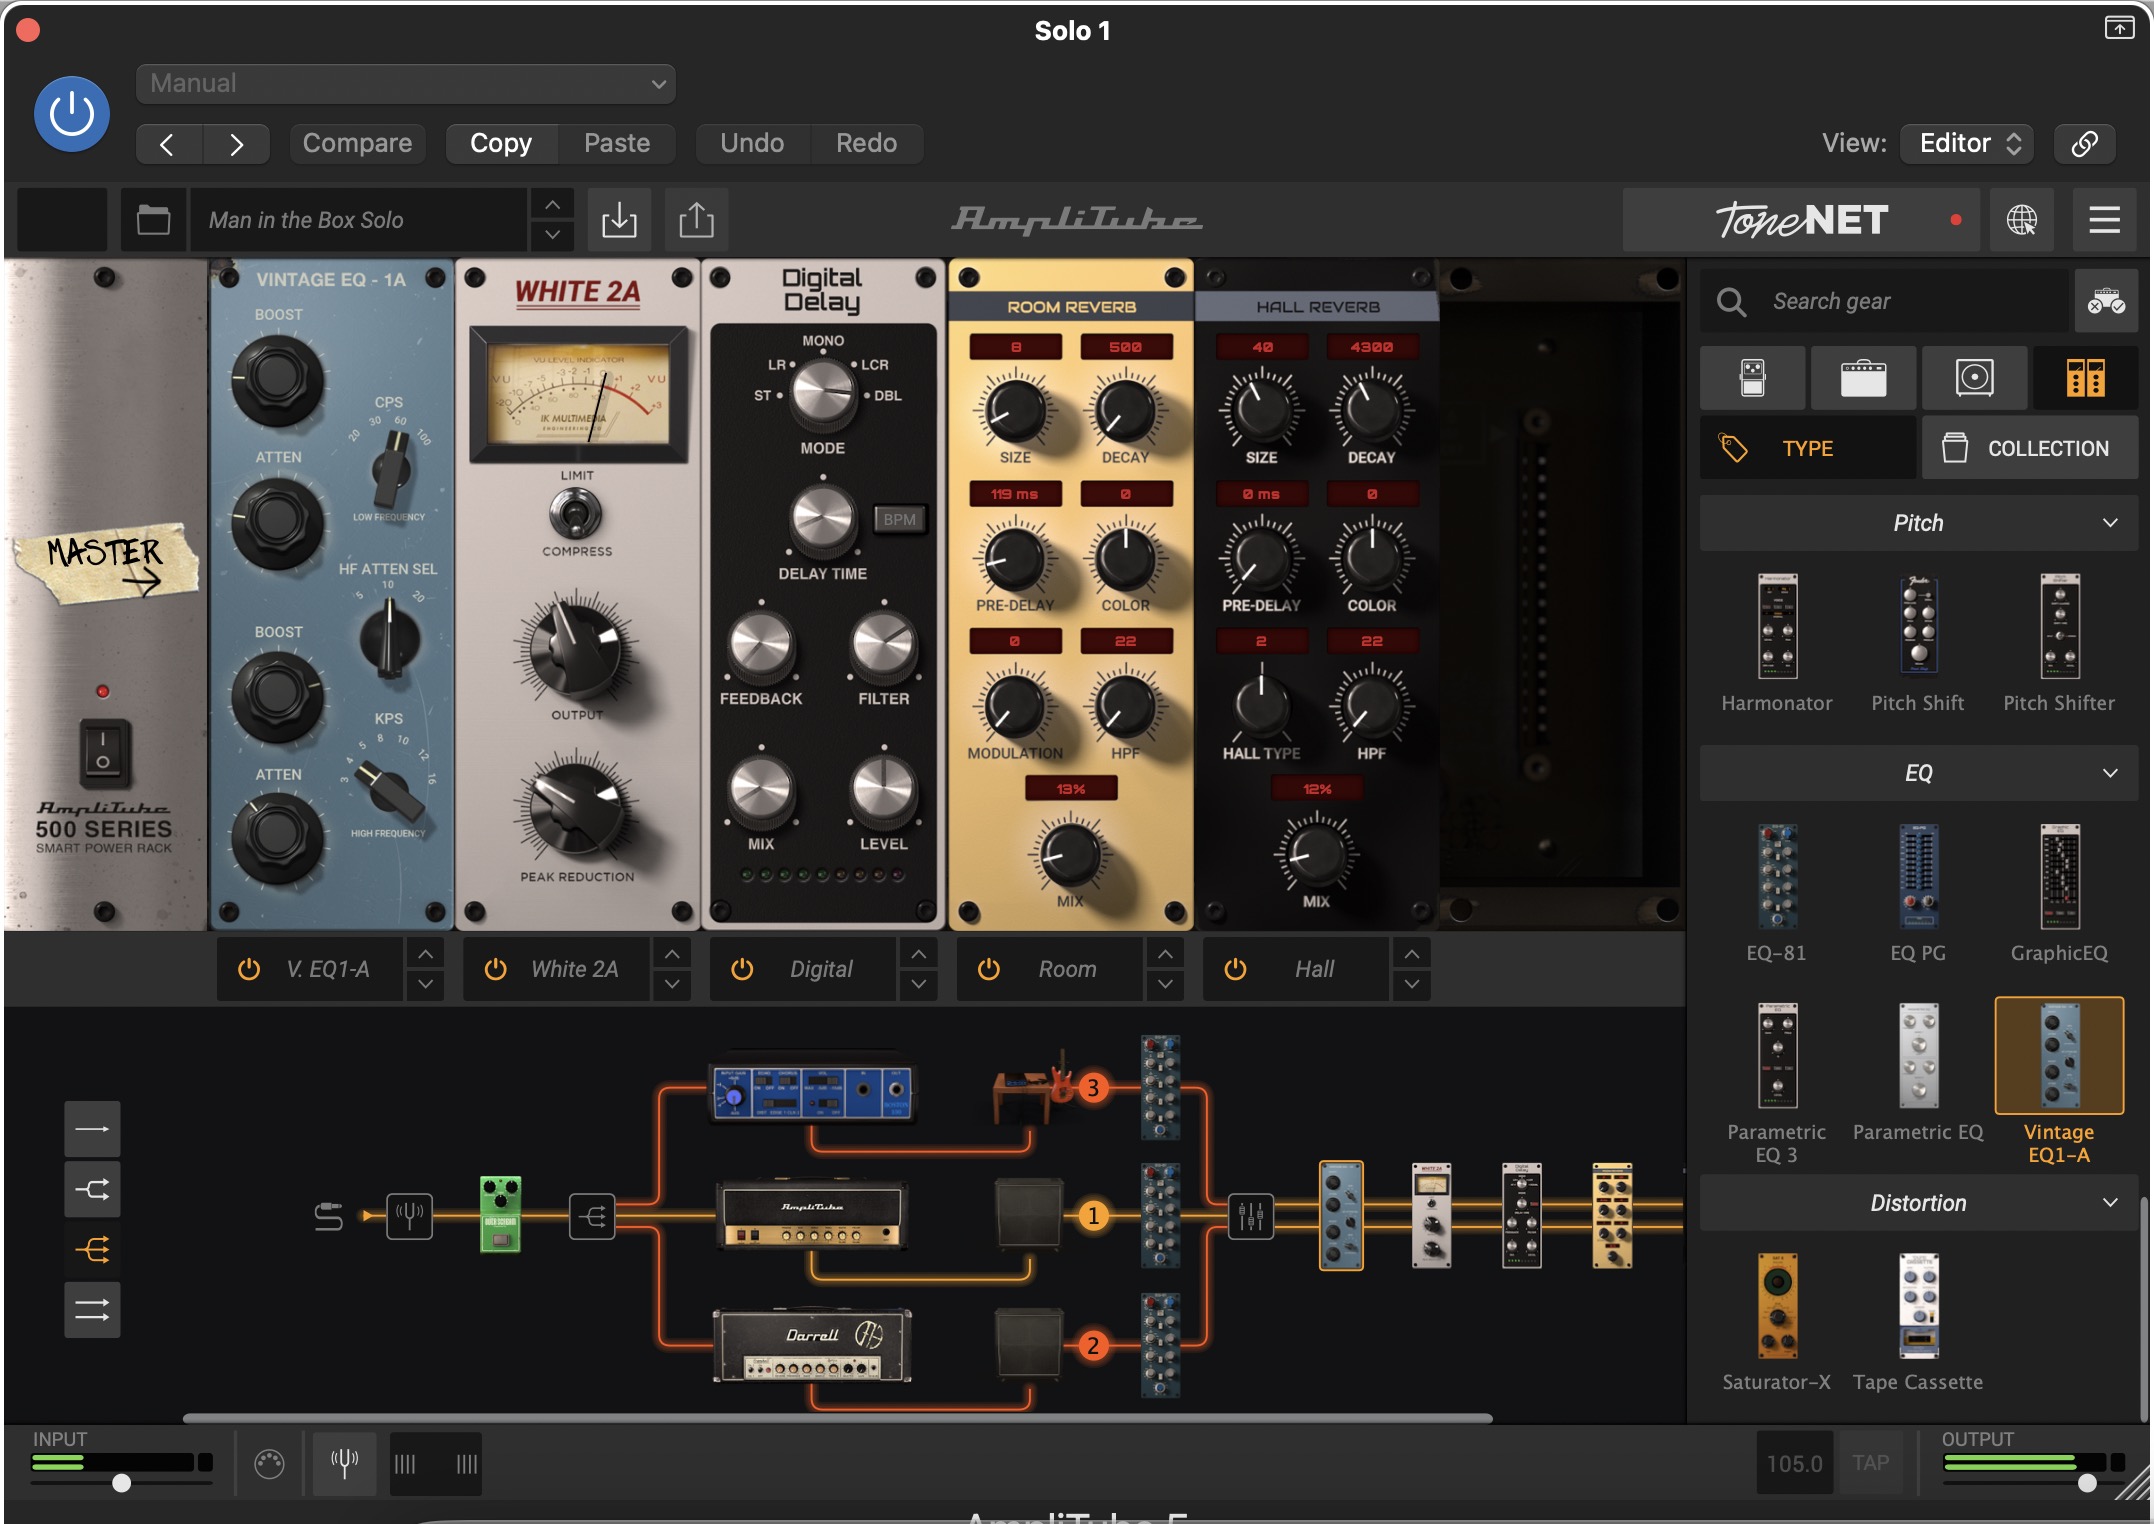Image resolution: width=2154 pixels, height=1524 pixels.
Task: Switch to the COLLECTION tab
Action: tap(2030, 448)
